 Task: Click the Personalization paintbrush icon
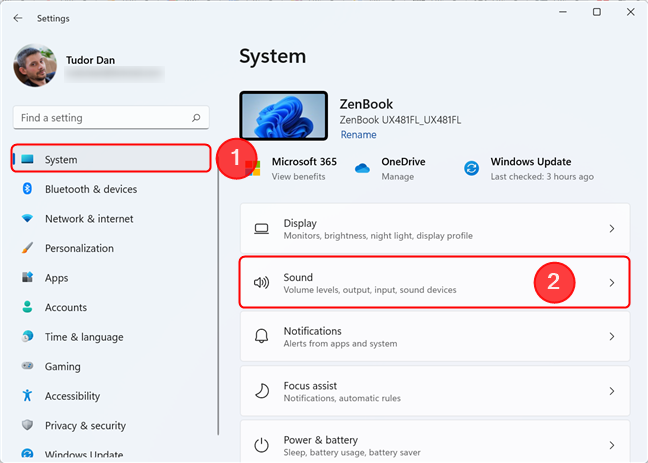click(x=27, y=248)
